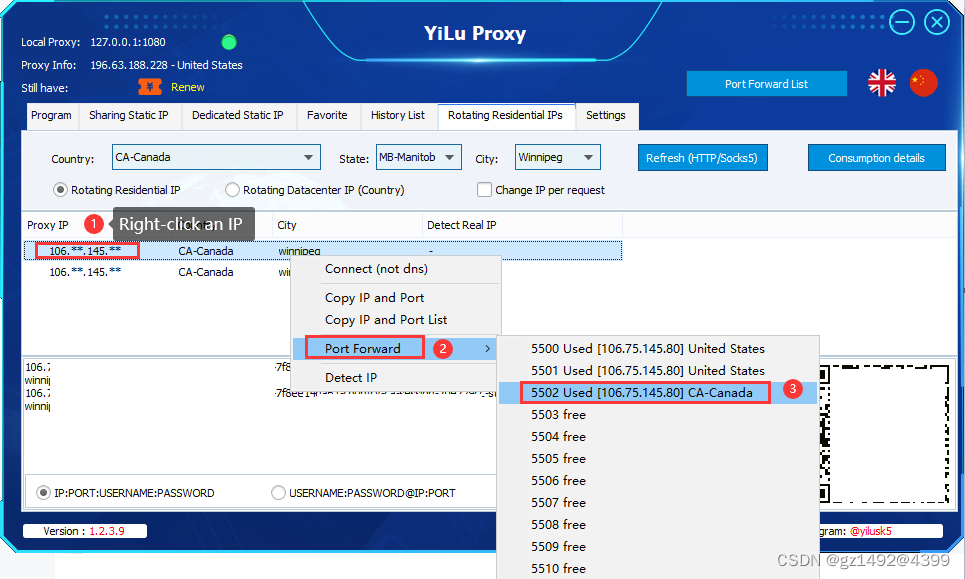Open the Favorite tab
This screenshot has width=965, height=579.
coord(327,115)
